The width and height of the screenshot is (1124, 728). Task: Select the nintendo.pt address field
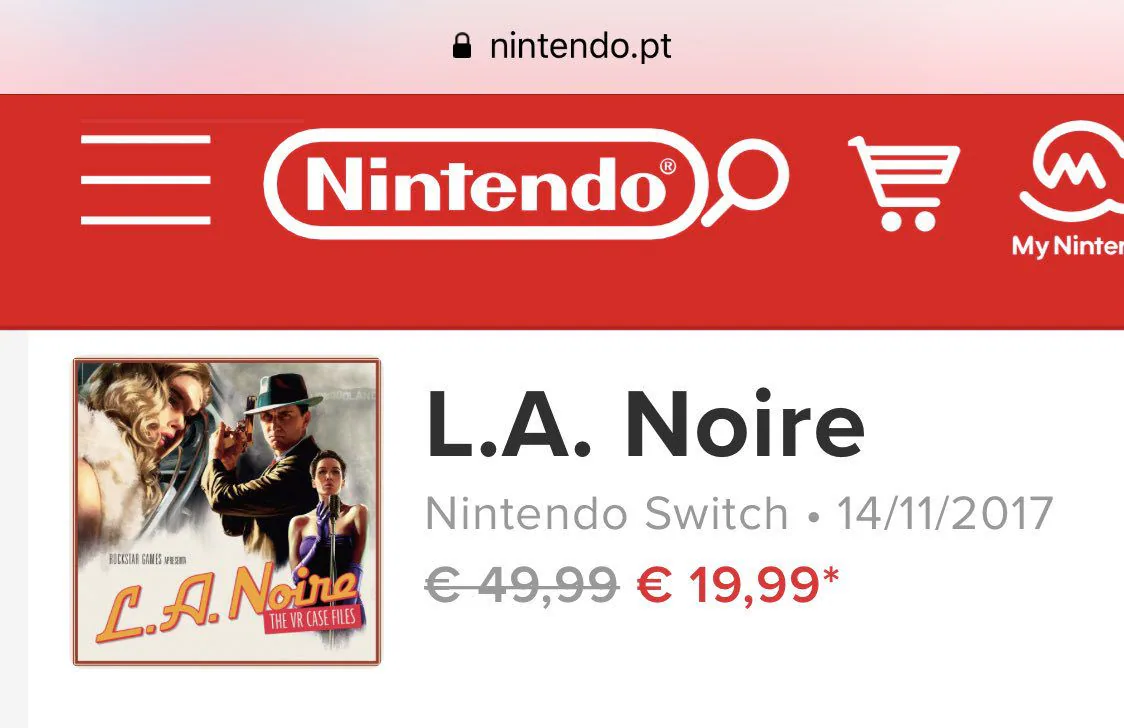(580, 46)
